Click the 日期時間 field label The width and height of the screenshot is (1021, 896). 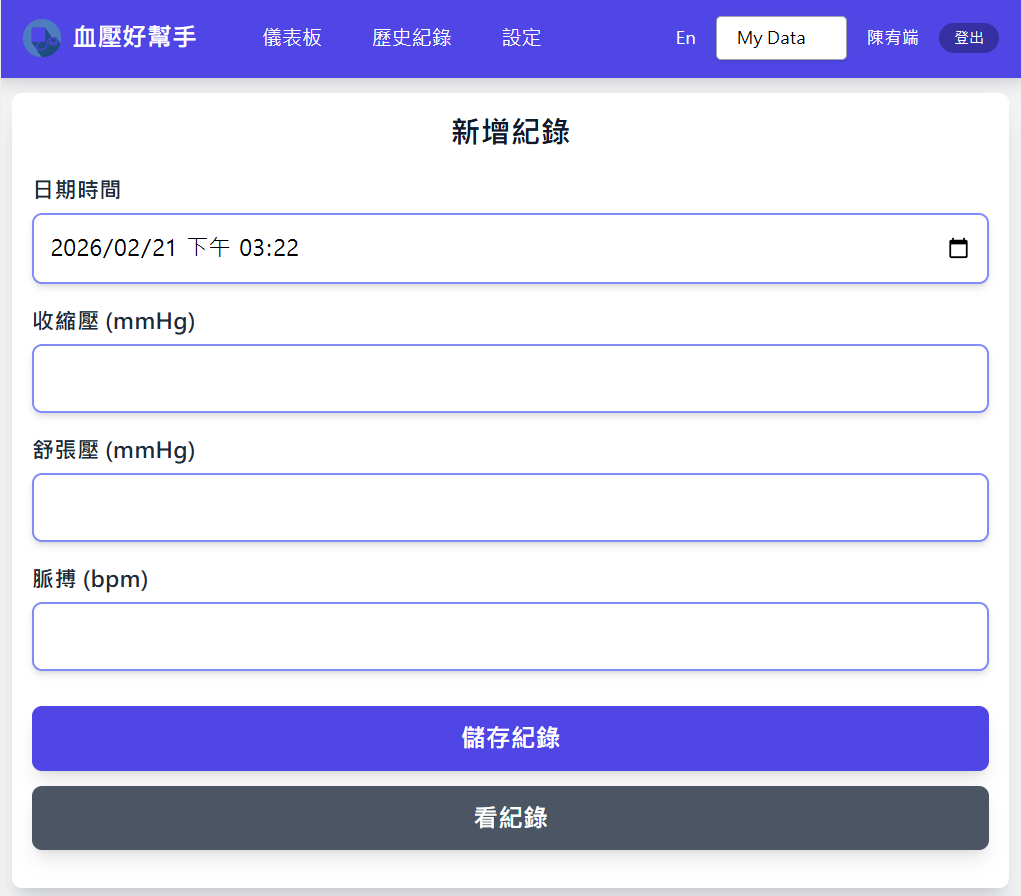point(76,190)
